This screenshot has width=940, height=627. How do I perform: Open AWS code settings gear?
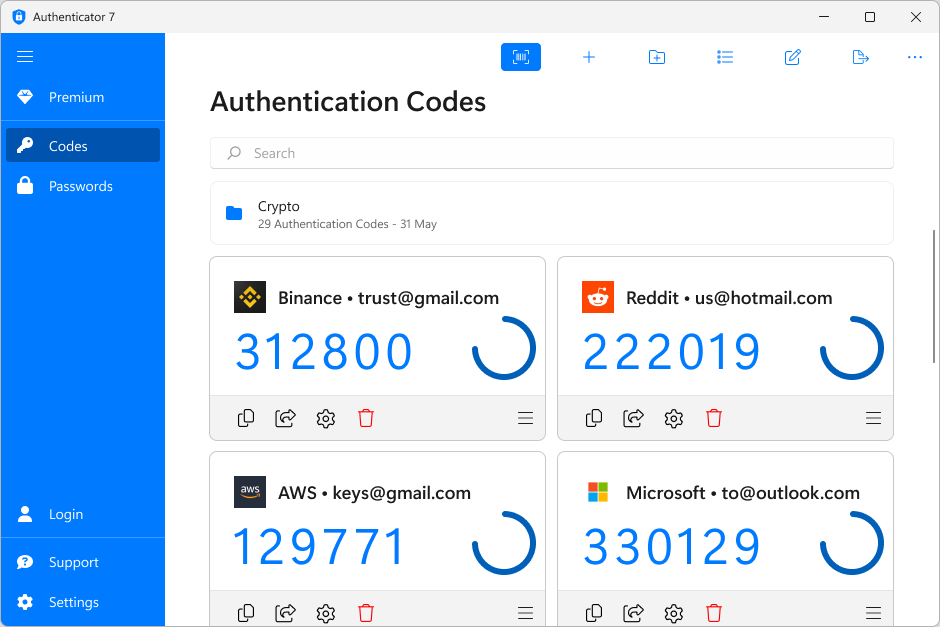tap(326, 613)
